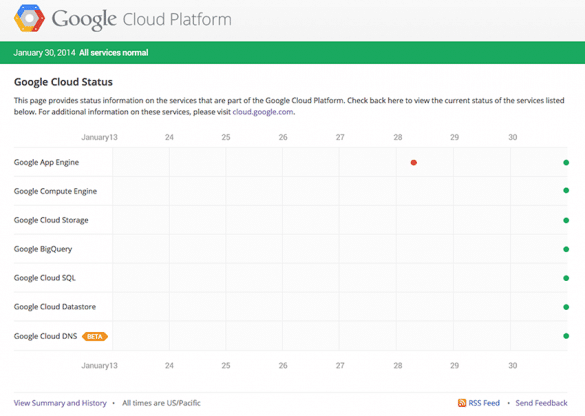Viewport: 585px width, 416px height.
Task: Click the green status dot for Google App Engine
Action: (566, 162)
